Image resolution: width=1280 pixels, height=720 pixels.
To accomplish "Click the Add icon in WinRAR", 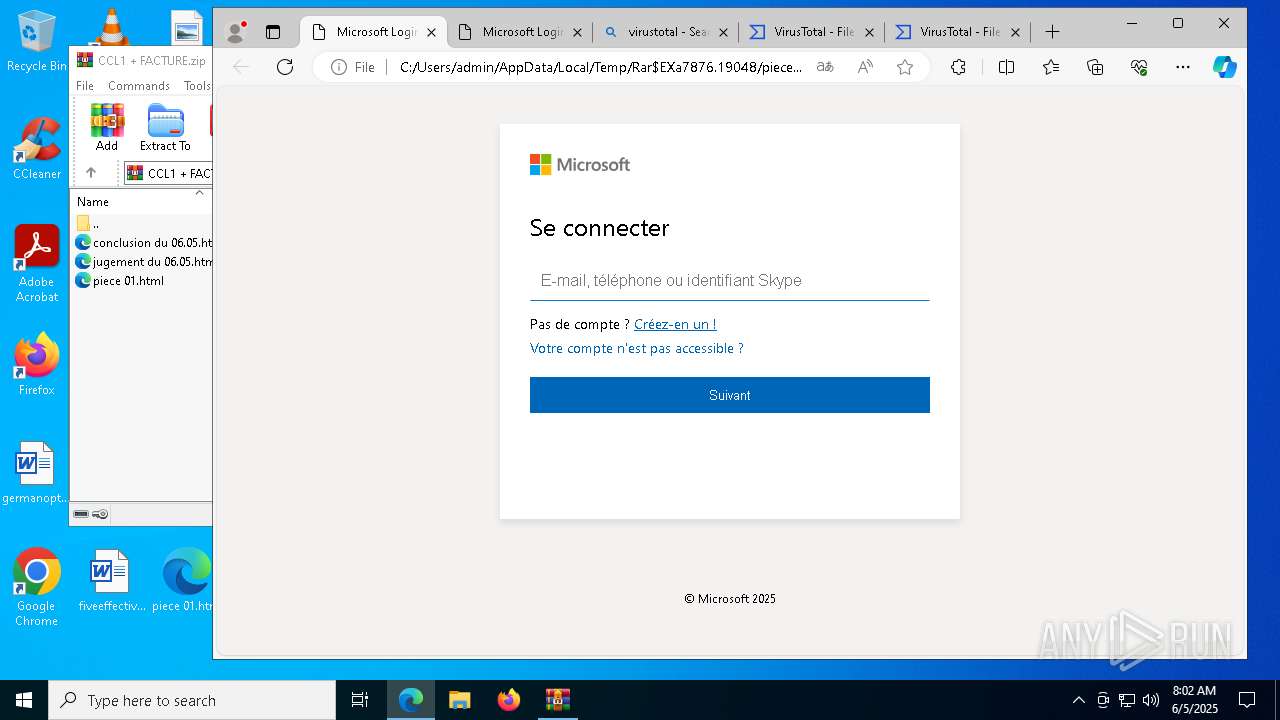I will tap(107, 127).
